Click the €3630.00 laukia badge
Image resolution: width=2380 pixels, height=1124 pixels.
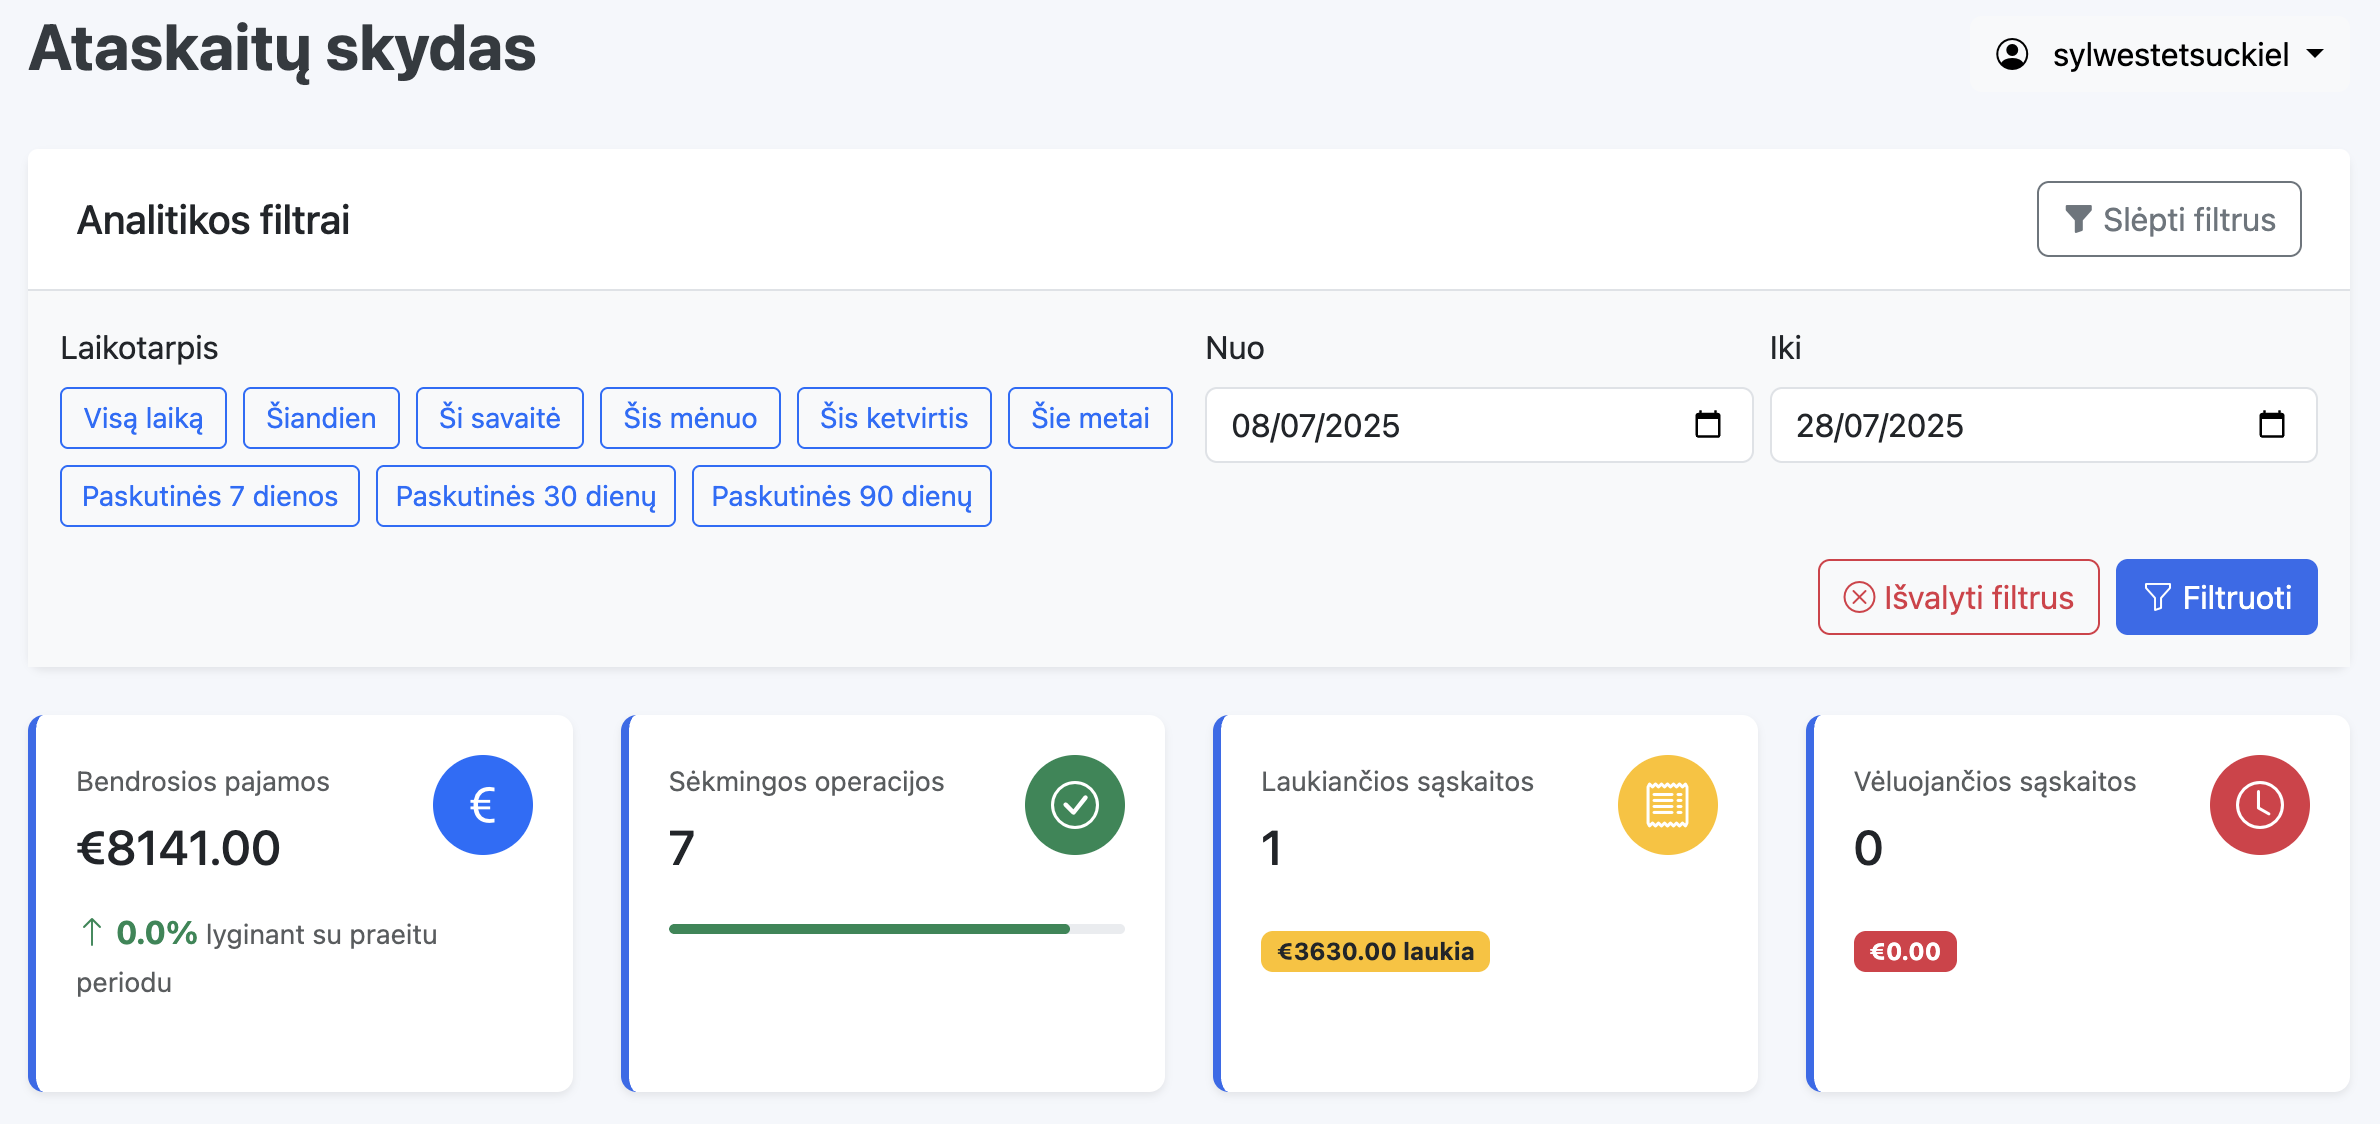[x=1375, y=951]
